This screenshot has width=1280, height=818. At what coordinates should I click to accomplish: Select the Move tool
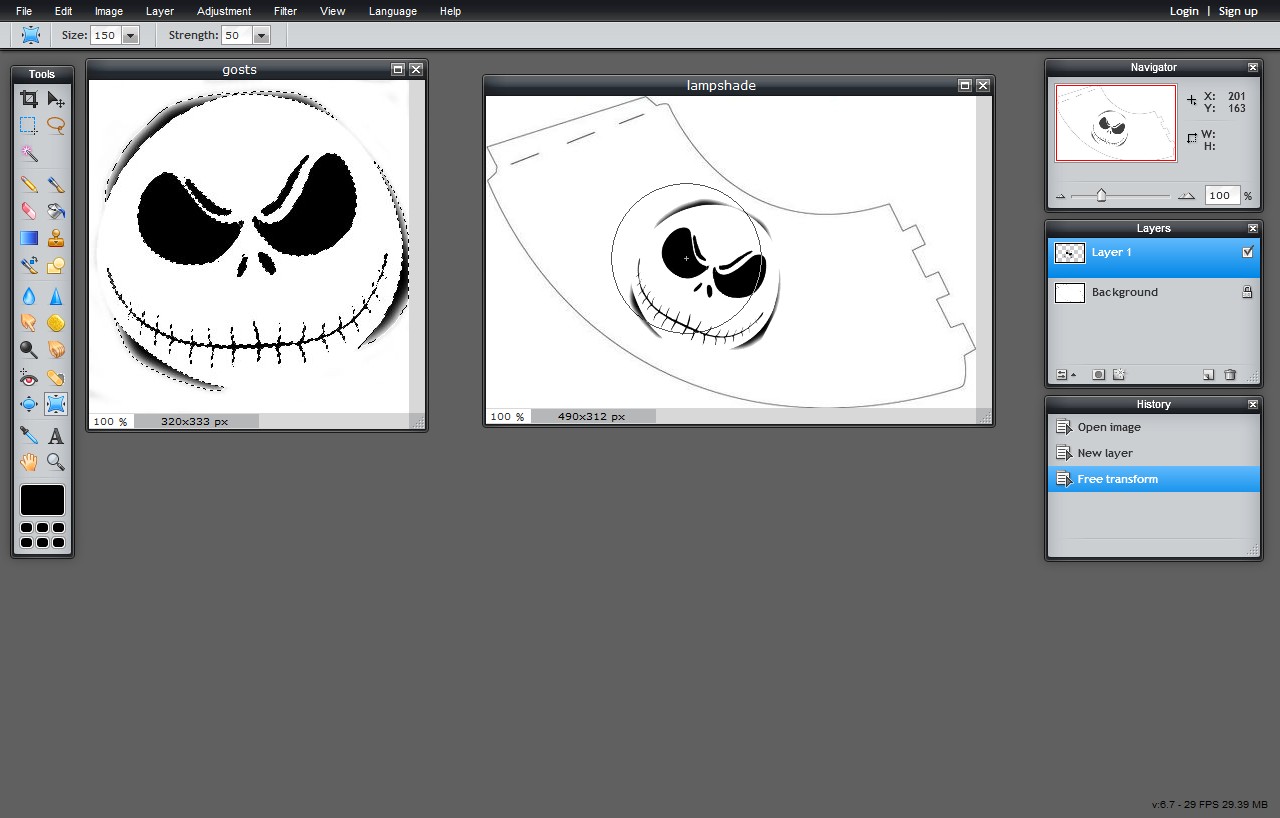point(56,99)
